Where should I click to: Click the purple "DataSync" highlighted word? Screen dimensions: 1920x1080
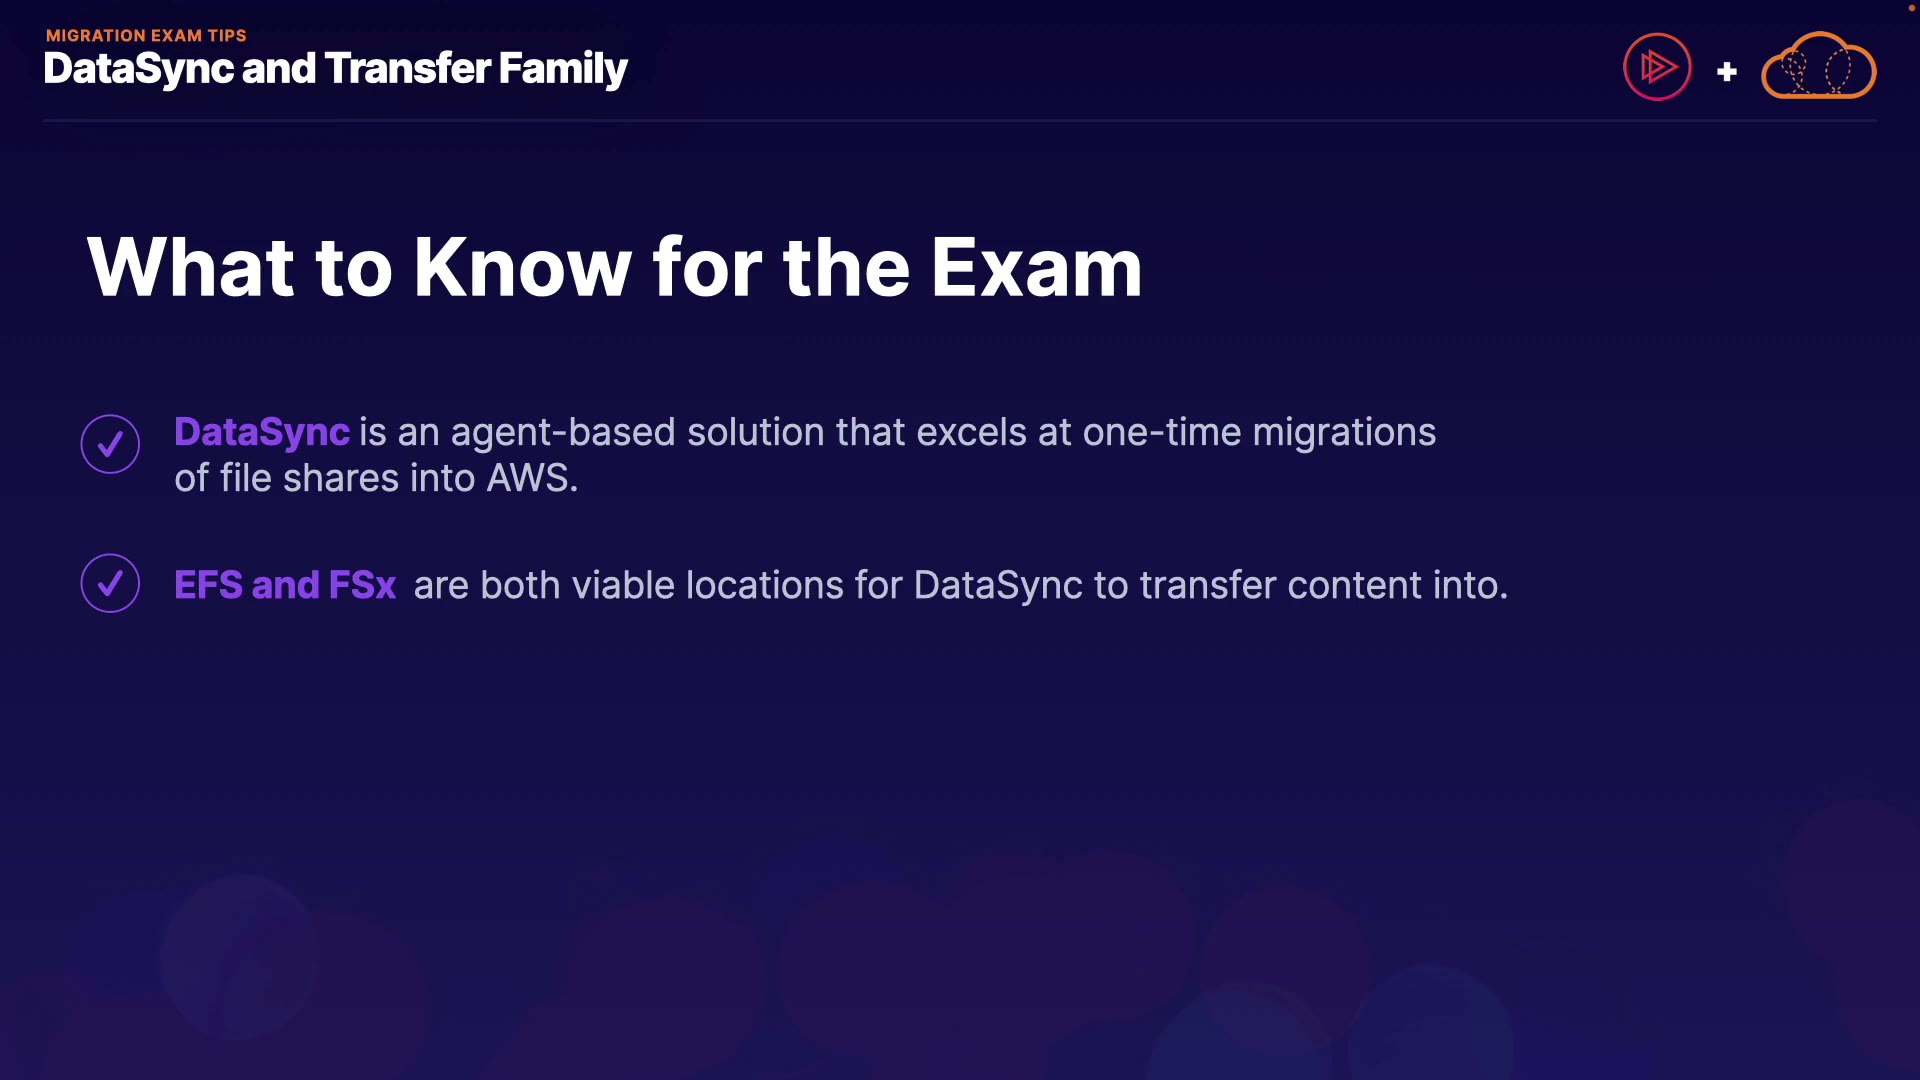(261, 432)
